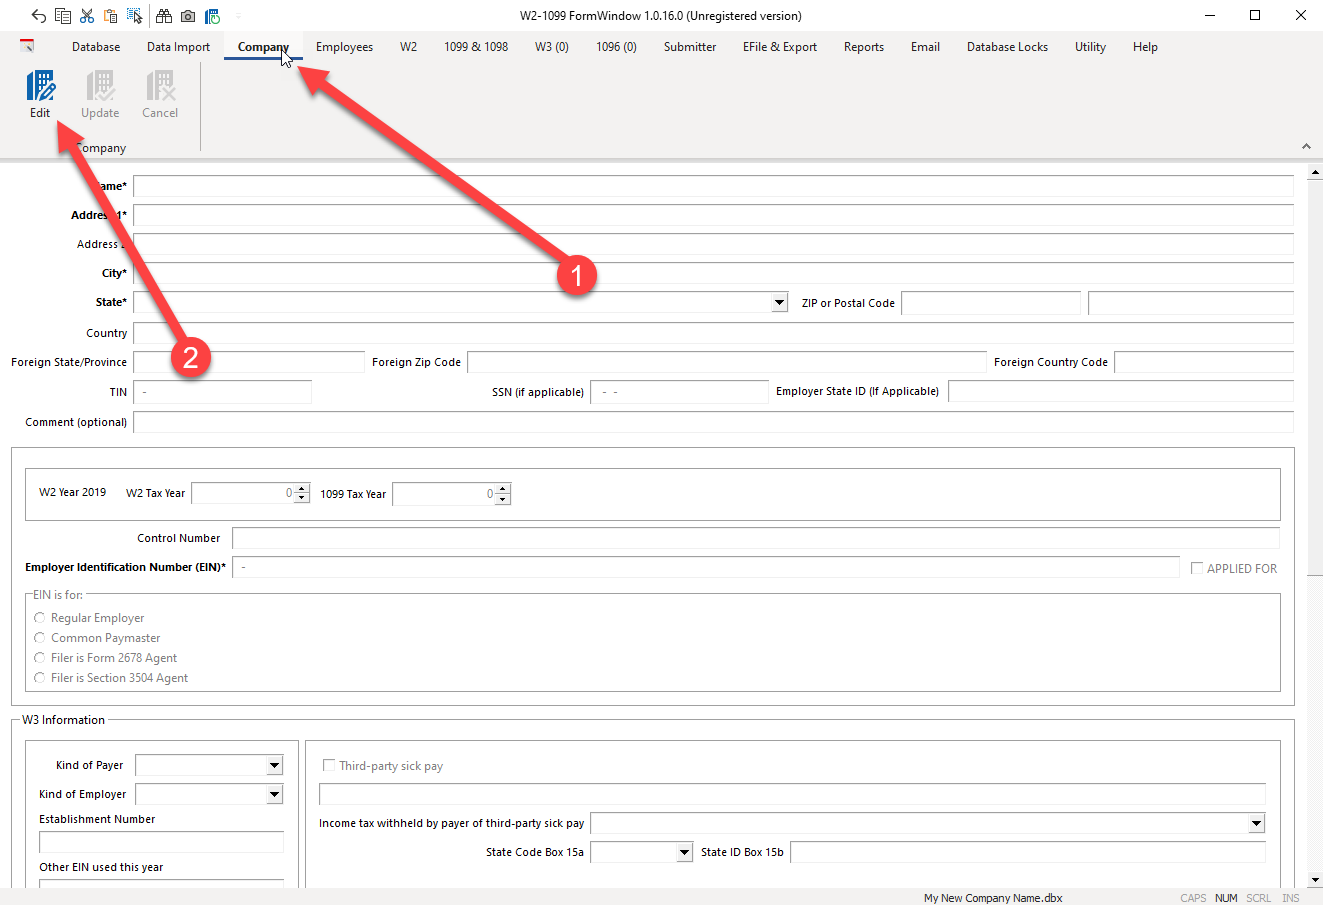
Task: Open the State dropdown list
Action: point(779,303)
